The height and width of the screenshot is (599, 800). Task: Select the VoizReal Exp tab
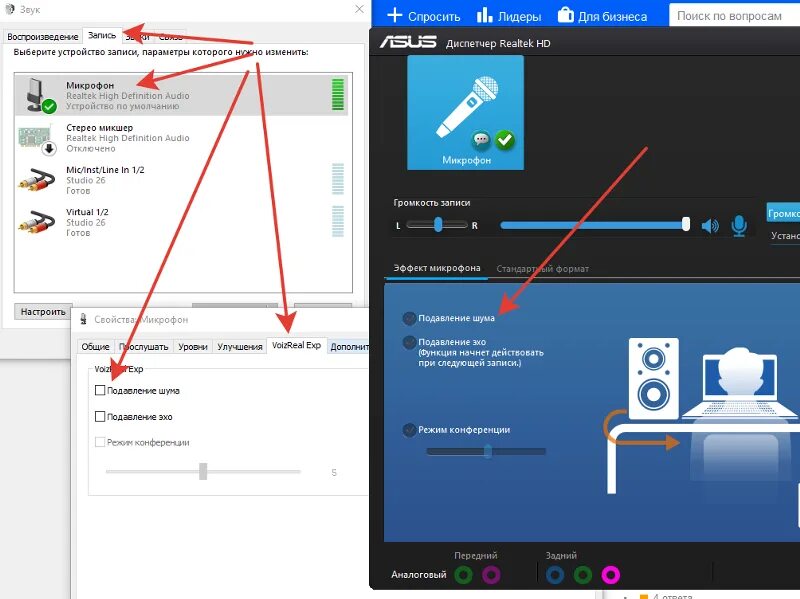click(x=296, y=345)
